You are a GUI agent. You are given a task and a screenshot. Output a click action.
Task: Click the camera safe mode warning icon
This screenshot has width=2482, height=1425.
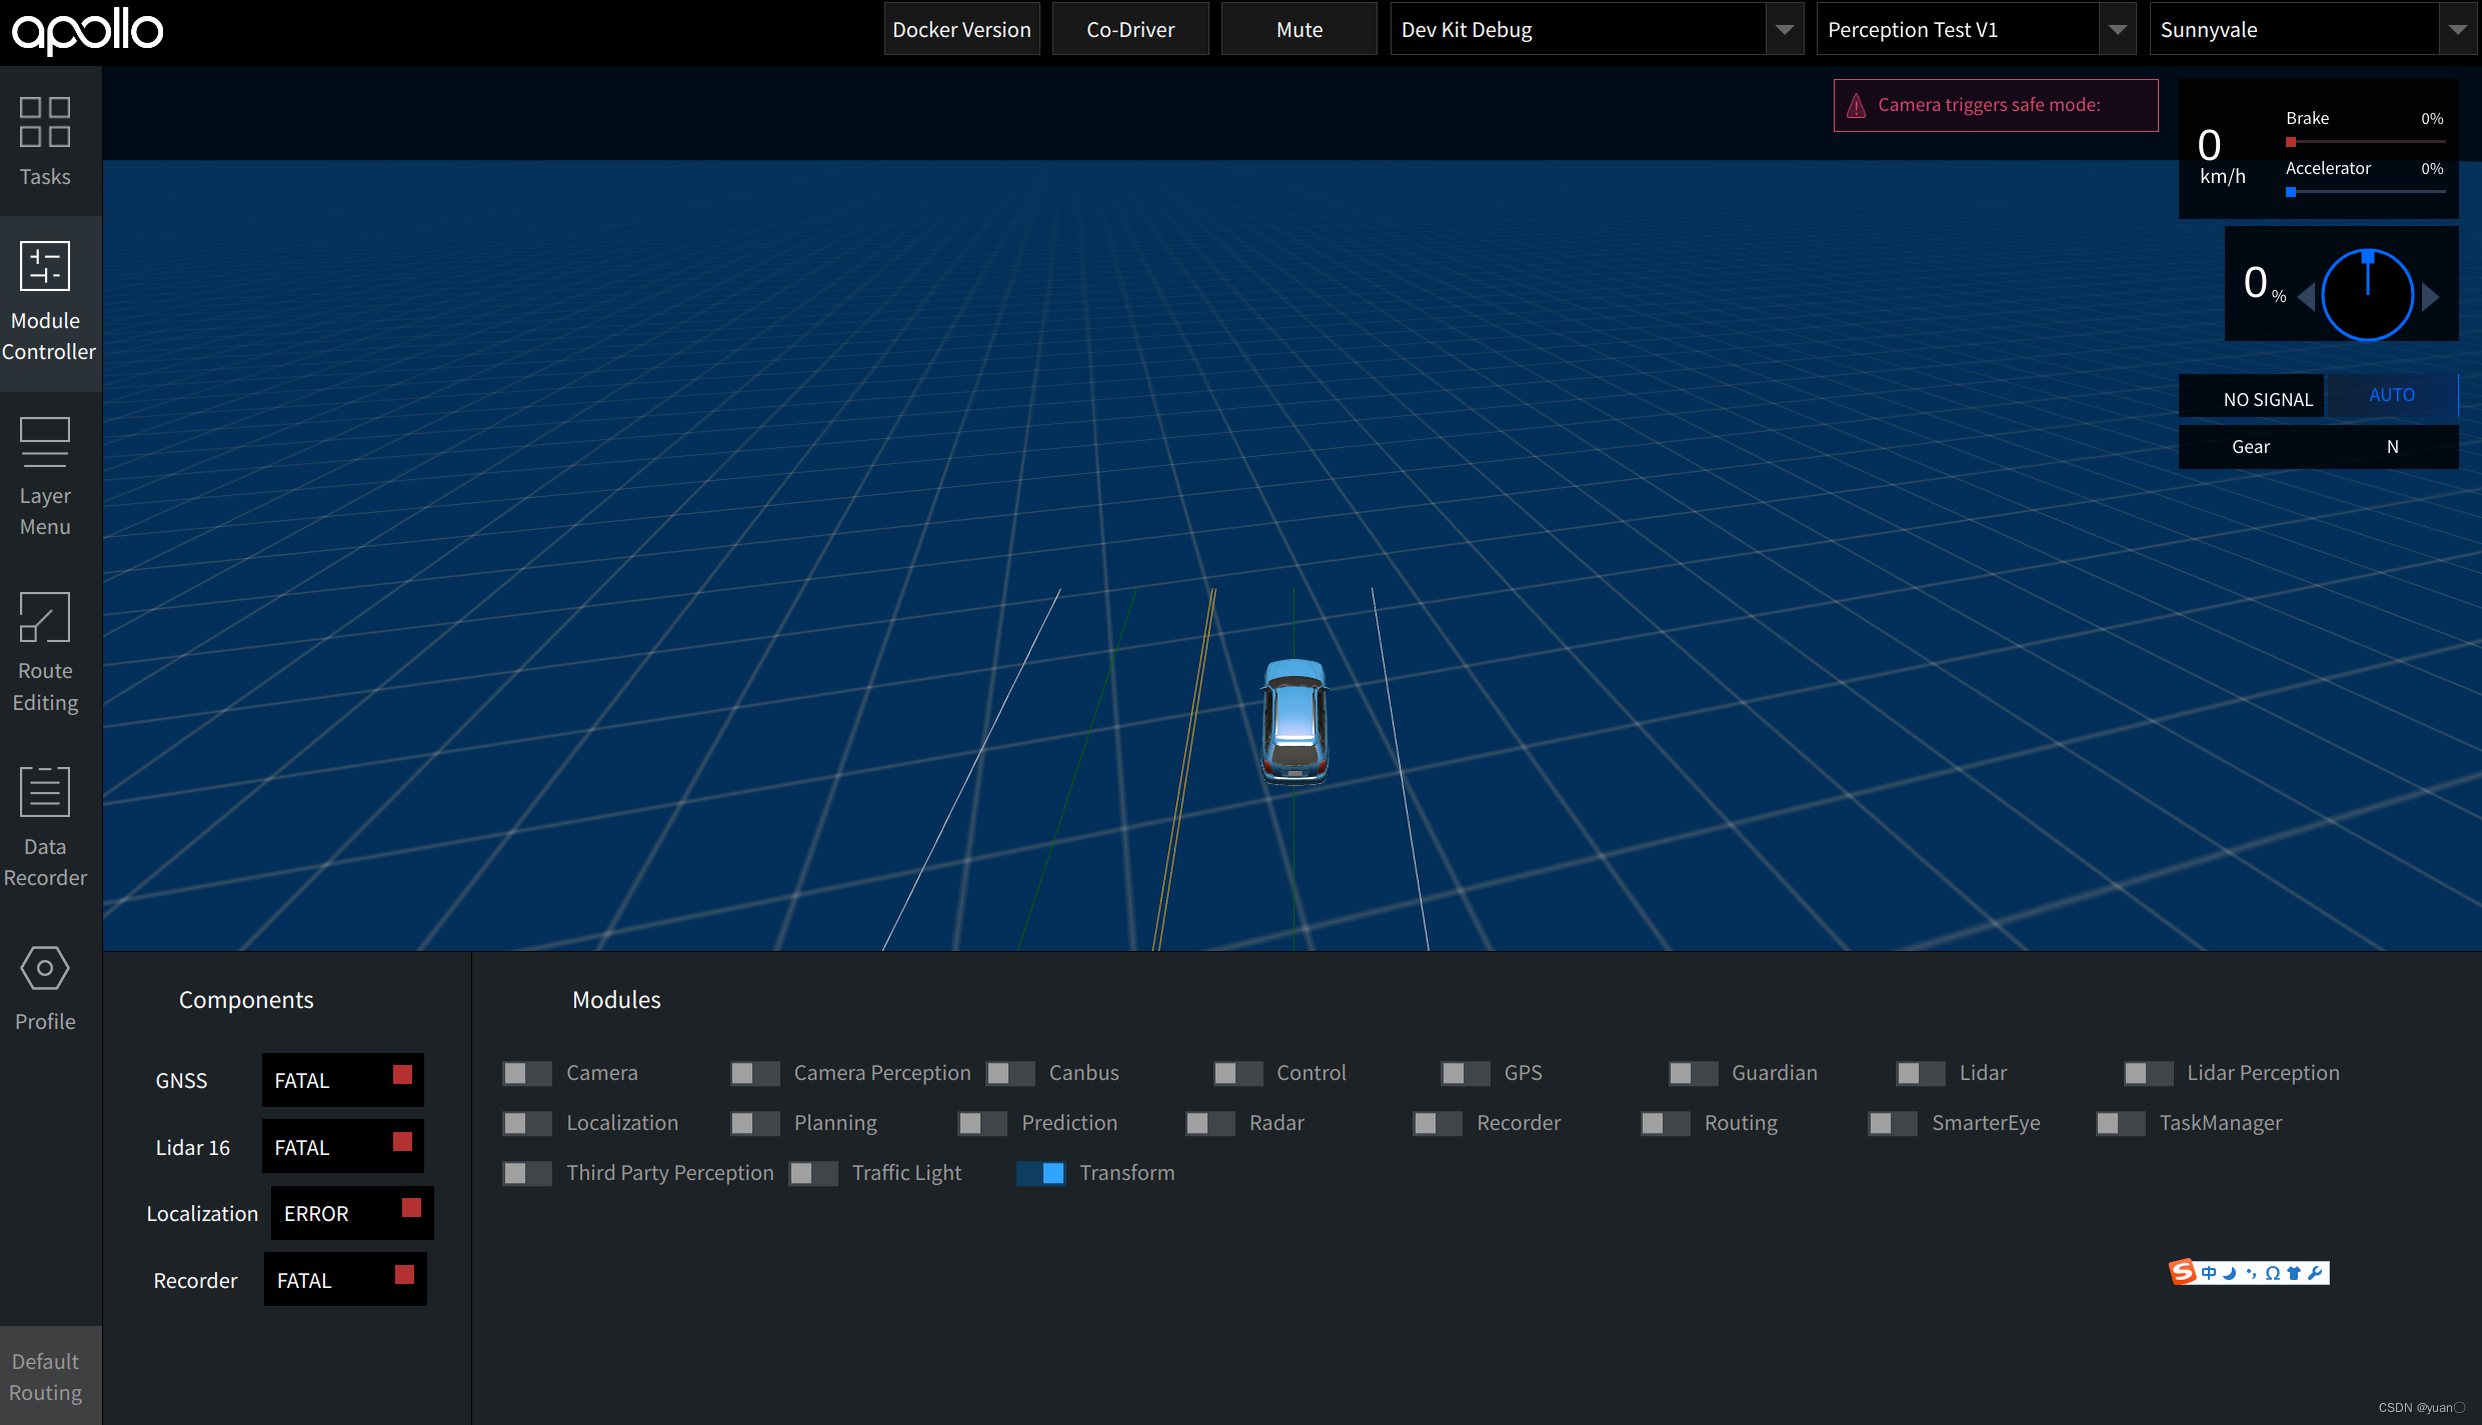pos(1856,105)
